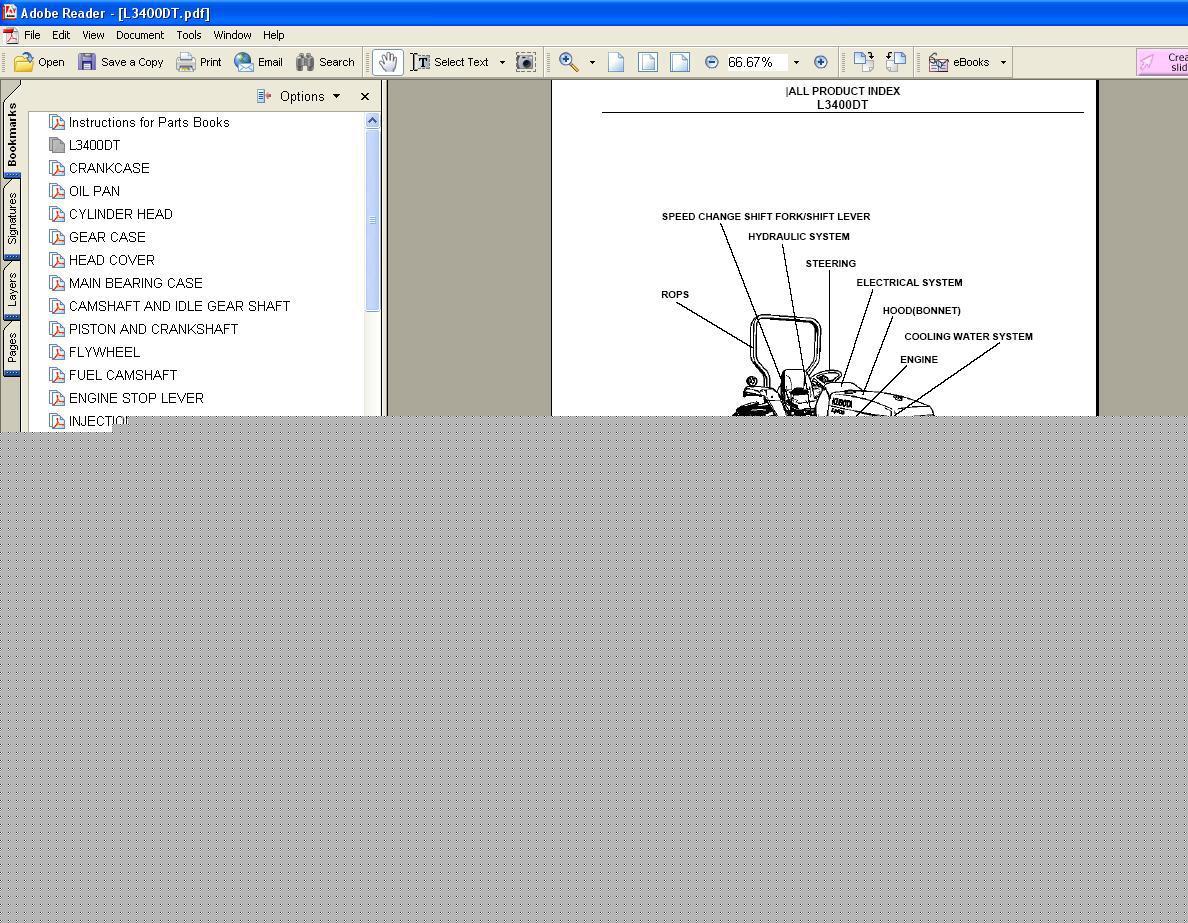Expand the eBooks dropdown arrow

pos(1003,62)
